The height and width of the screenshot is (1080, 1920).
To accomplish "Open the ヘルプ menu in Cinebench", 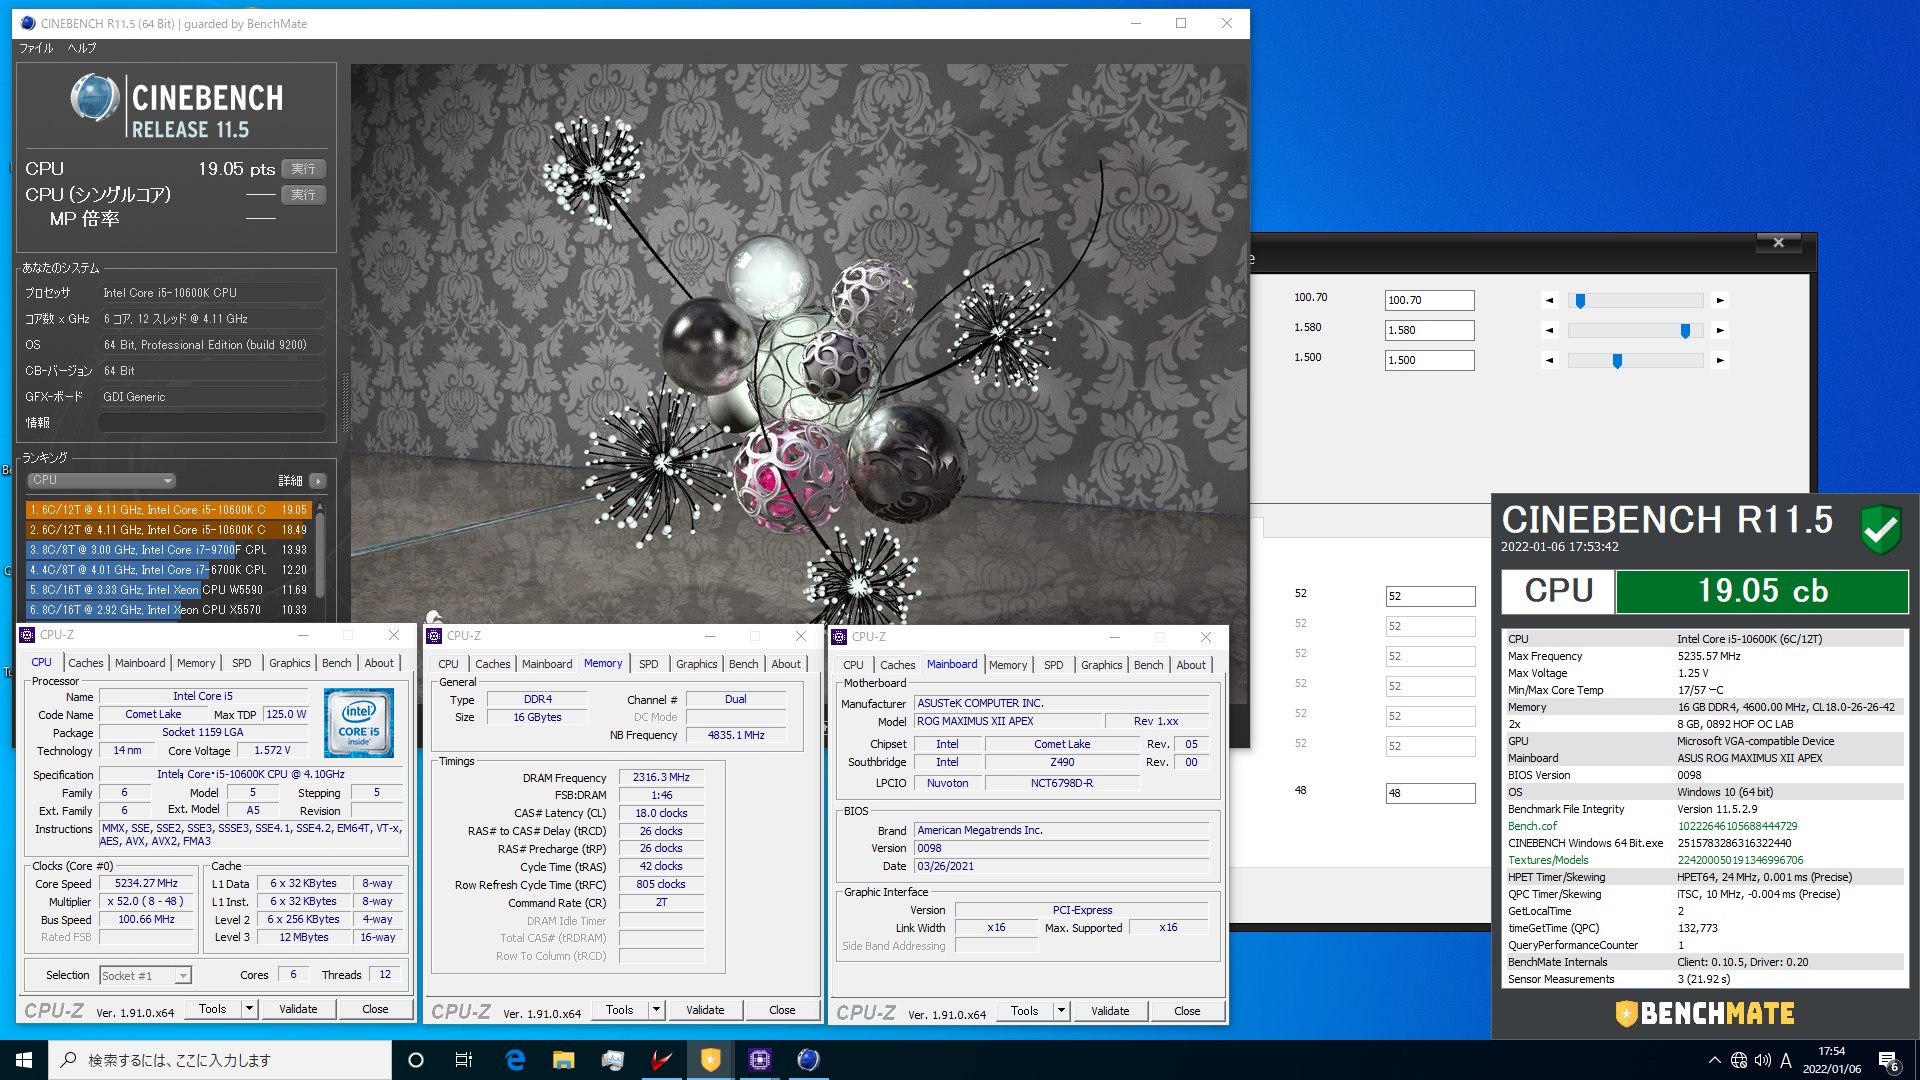I will (x=82, y=48).
